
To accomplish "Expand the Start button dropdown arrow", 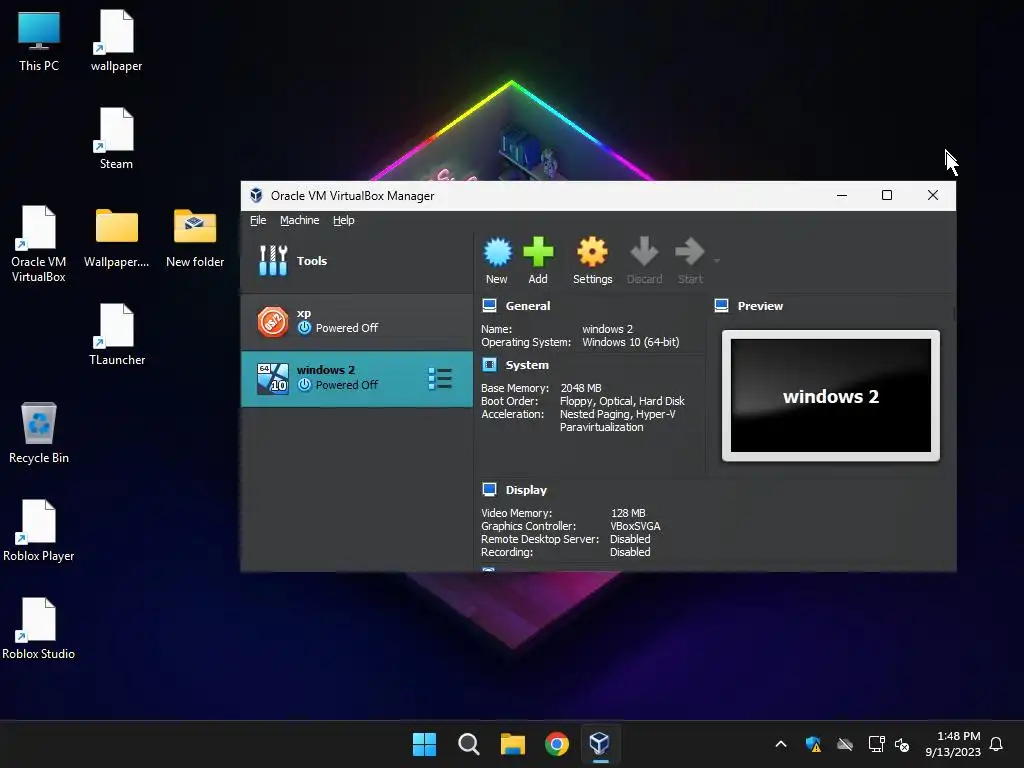I will pyautogui.click(x=716, y=261).
